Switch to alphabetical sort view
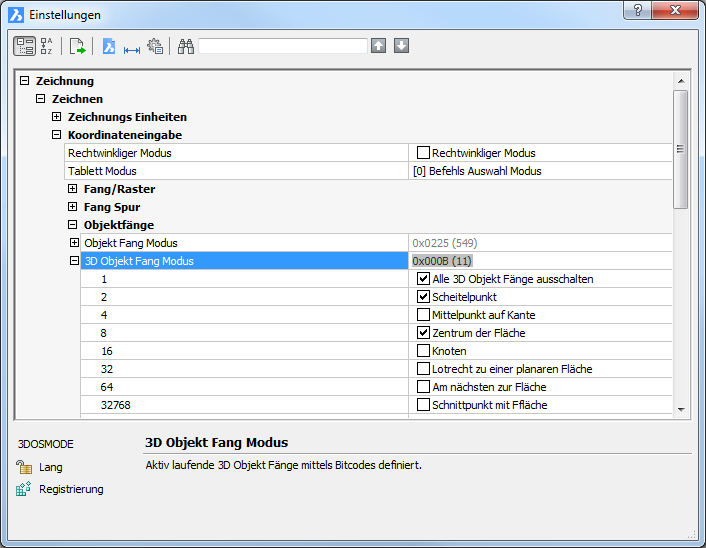 click(x=47, y=46)
